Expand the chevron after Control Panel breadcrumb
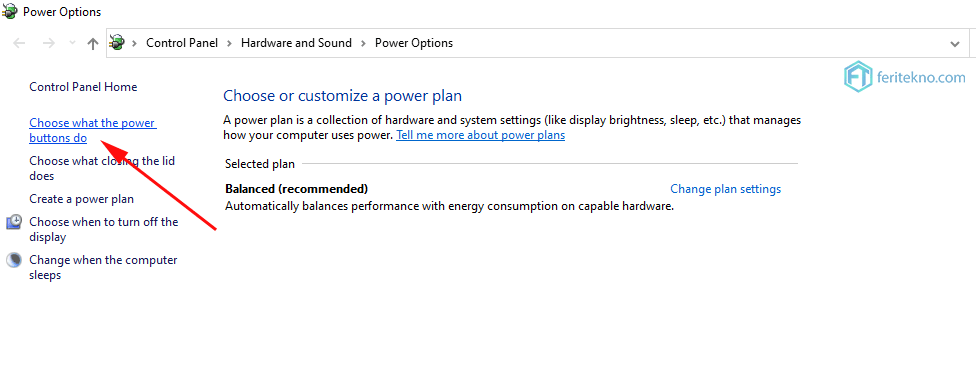976x372 pixels. tap(229, 43)
